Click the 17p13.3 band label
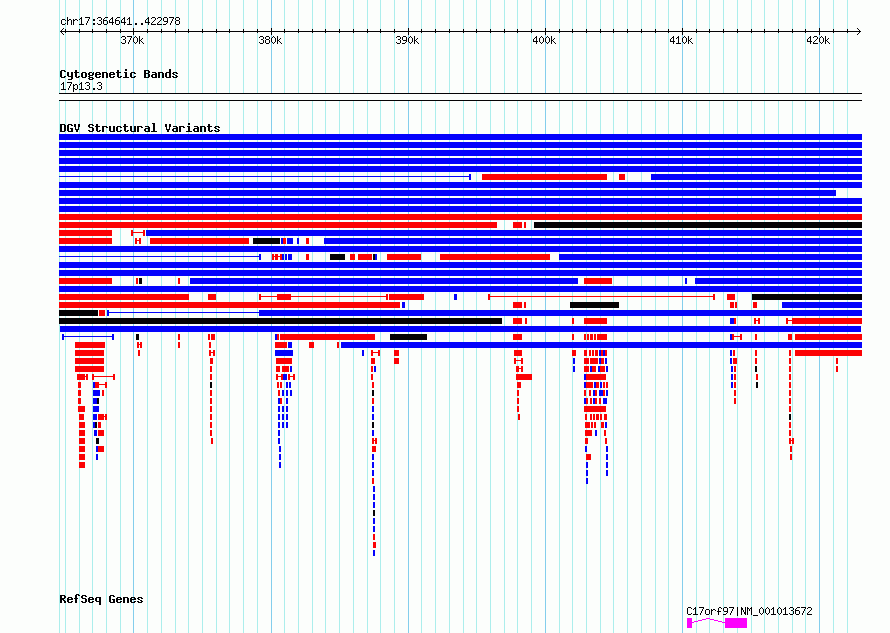 pos(81,86)
